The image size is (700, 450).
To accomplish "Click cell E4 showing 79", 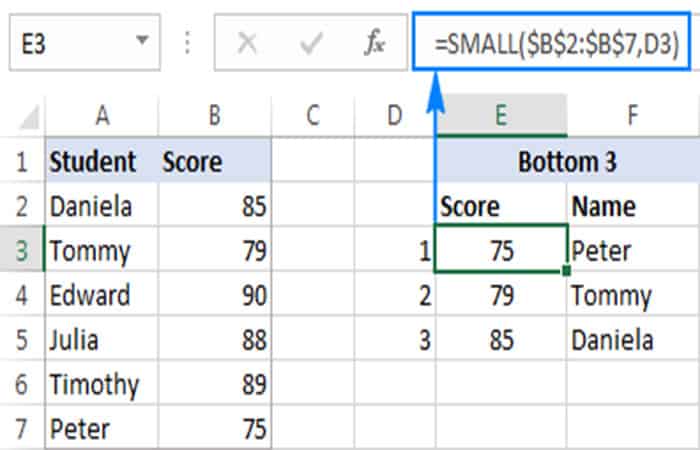I will [x=501, y=294].
